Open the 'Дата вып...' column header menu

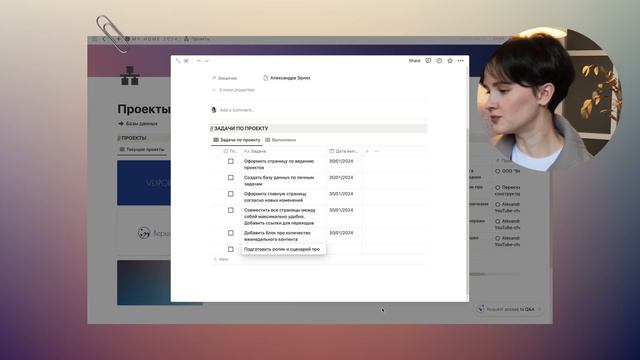click(344, 151)
